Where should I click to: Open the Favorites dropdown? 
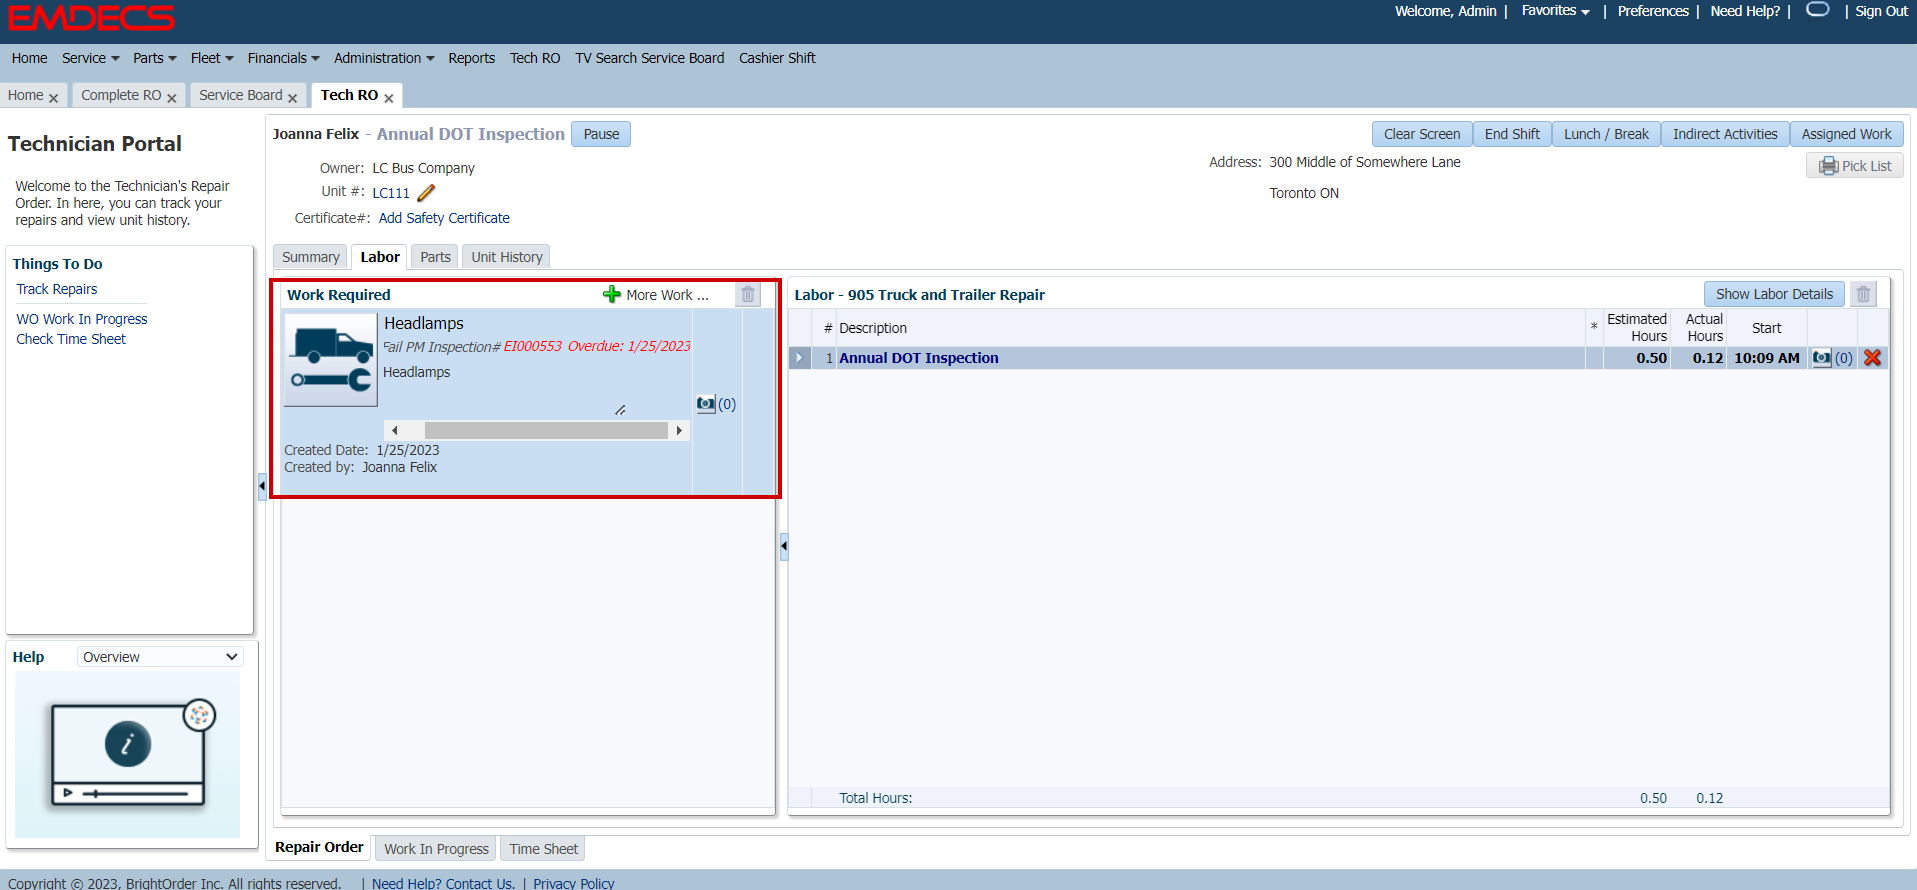(x=1555, y=11)
